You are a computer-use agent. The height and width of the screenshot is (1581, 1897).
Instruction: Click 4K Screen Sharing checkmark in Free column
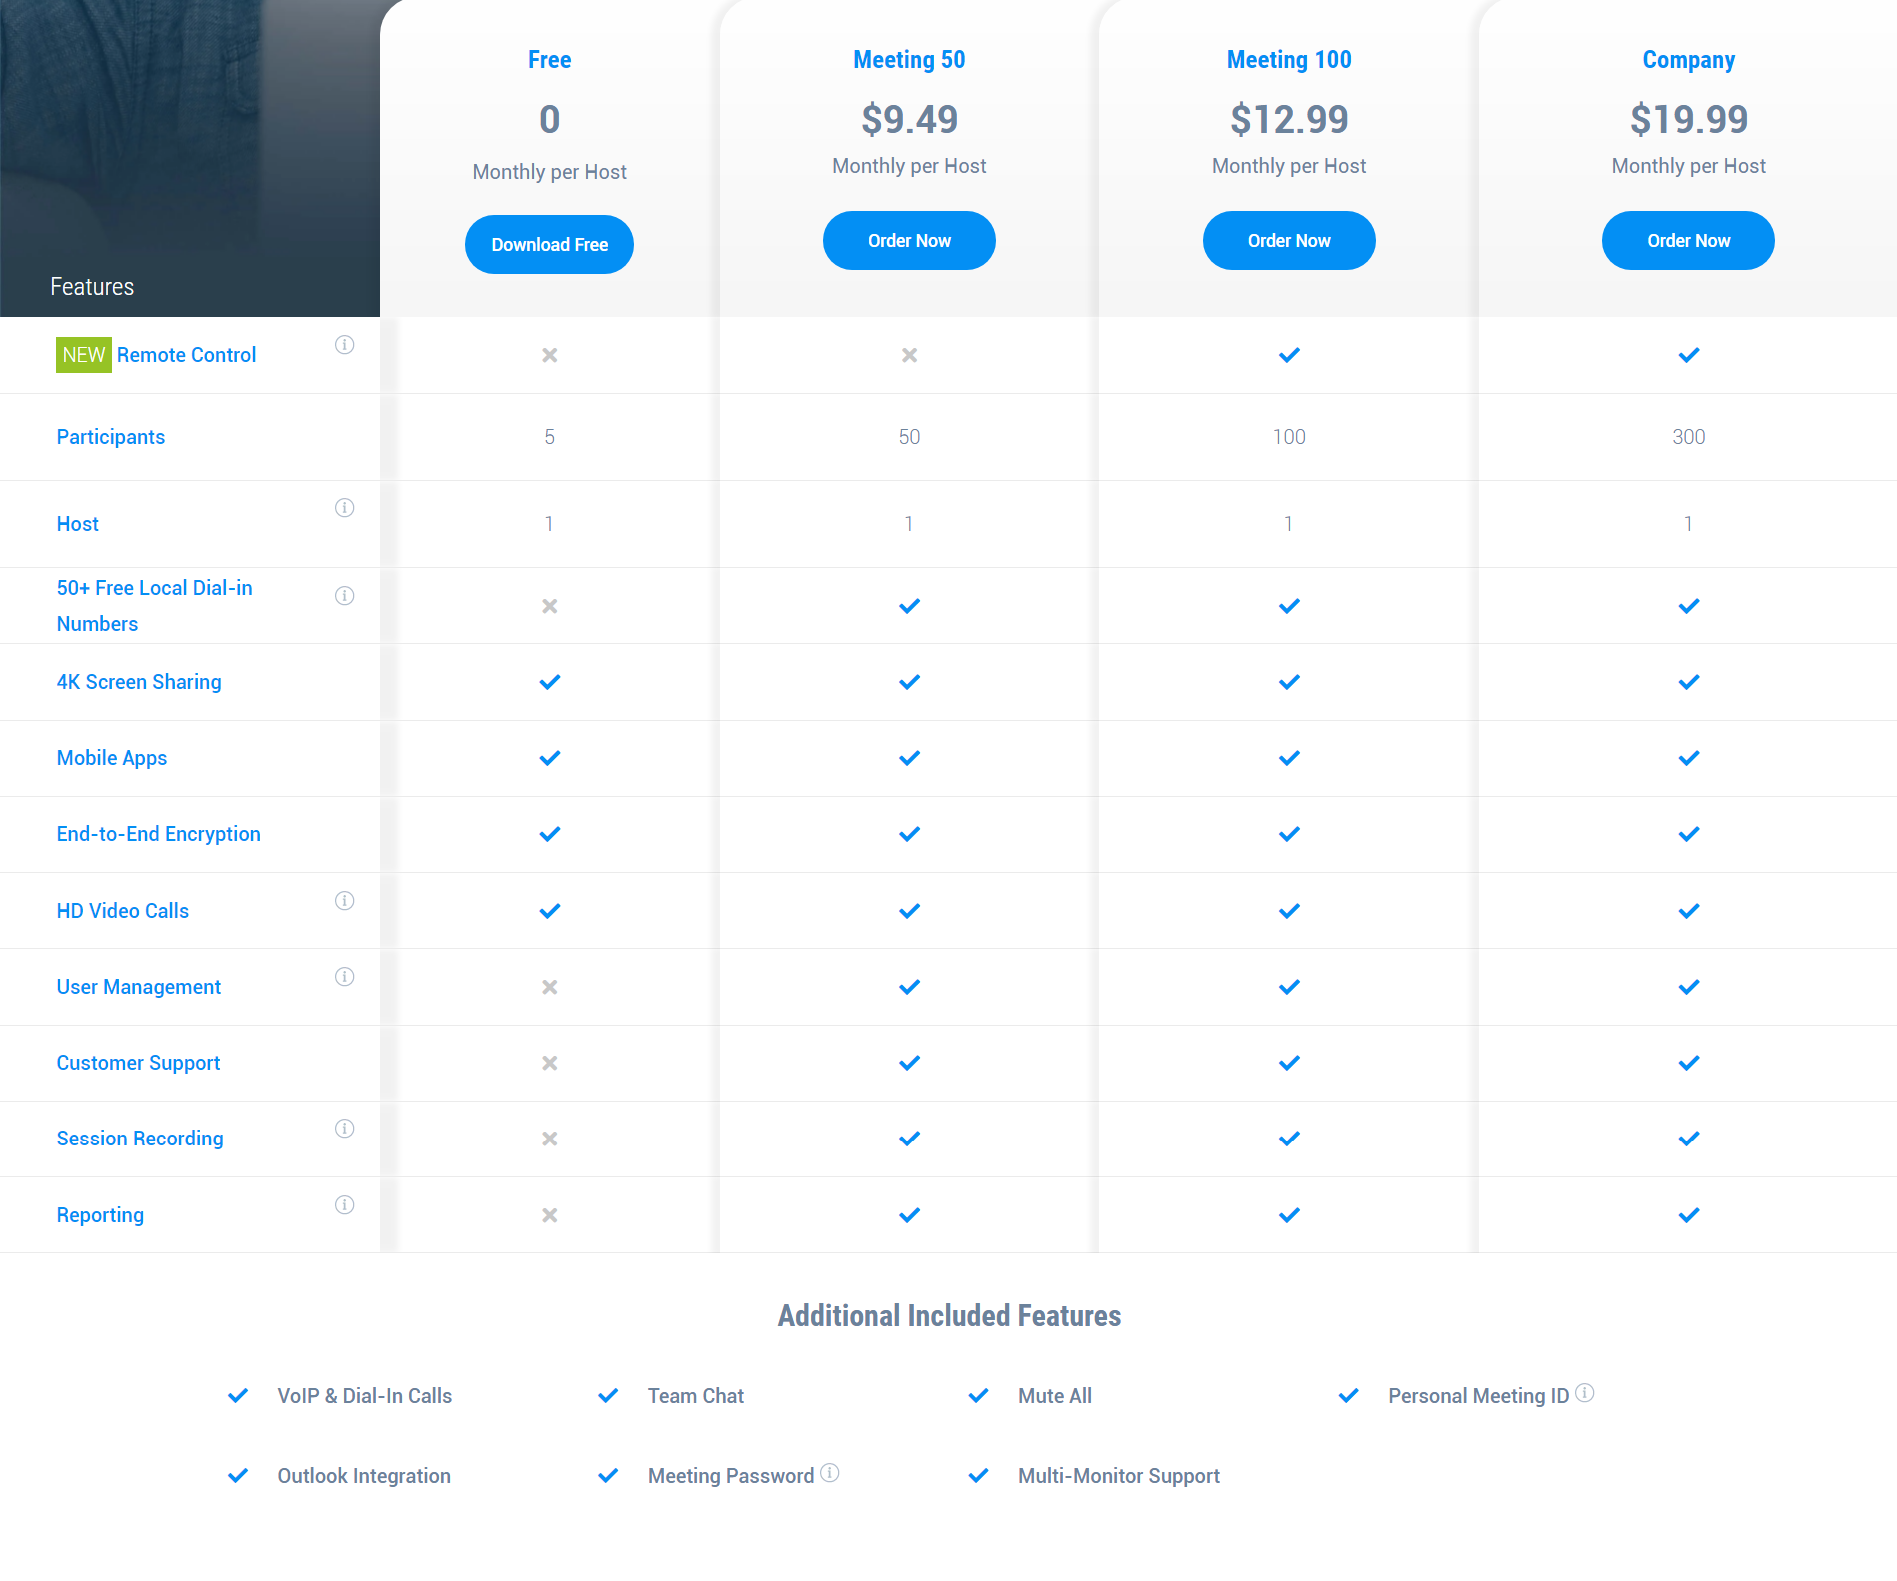click(550, 682)
